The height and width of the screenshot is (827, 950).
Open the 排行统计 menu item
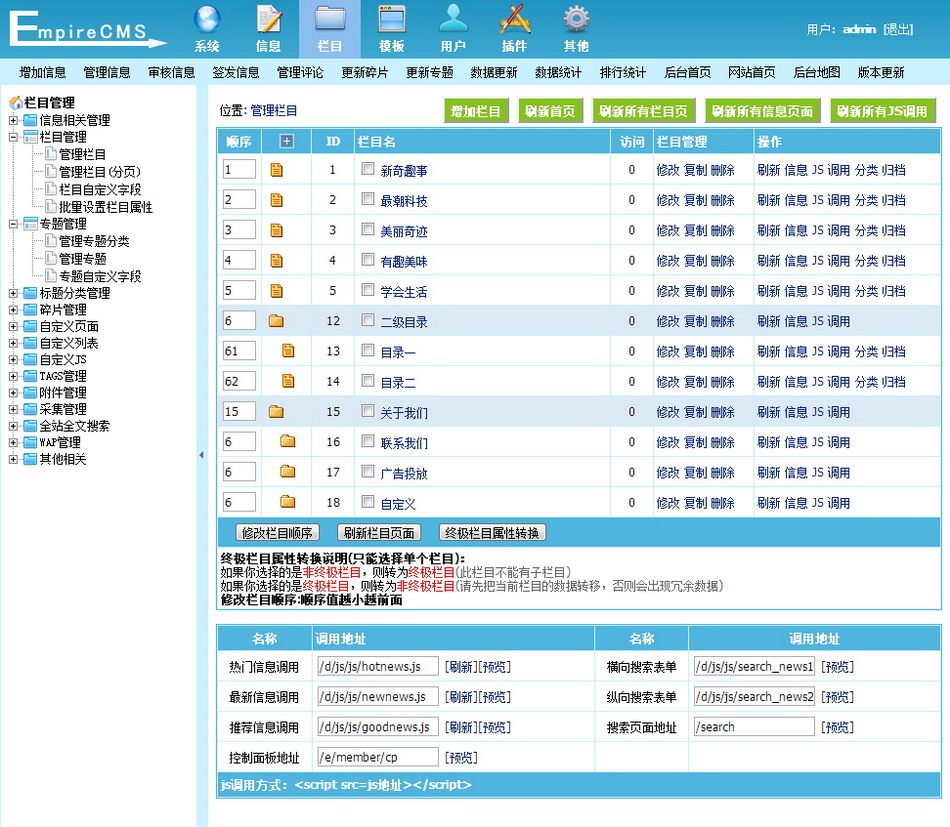coord(623,73)
